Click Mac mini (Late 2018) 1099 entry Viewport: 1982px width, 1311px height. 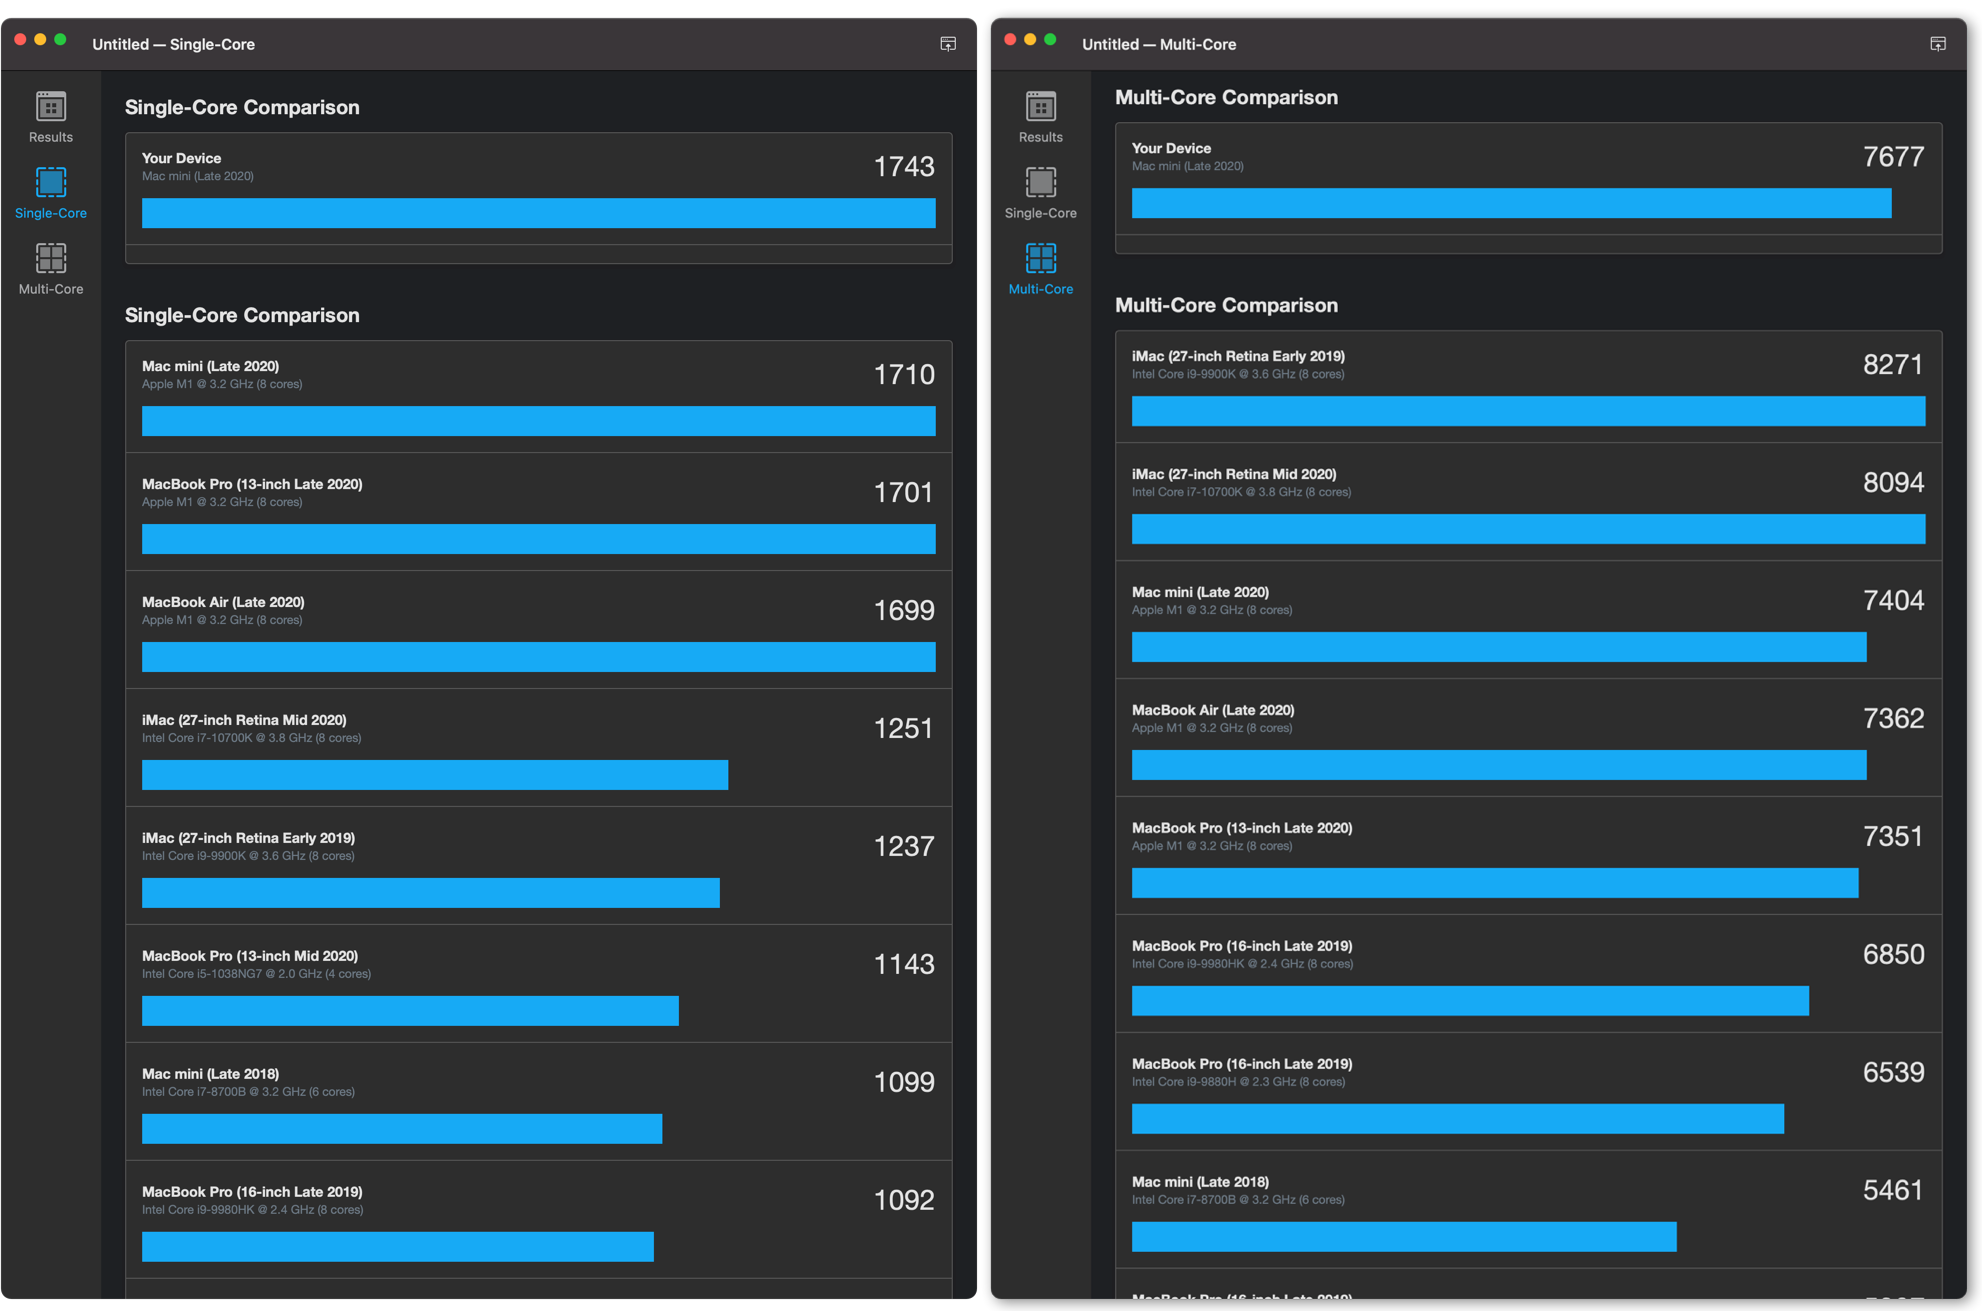click(538, 1101)
